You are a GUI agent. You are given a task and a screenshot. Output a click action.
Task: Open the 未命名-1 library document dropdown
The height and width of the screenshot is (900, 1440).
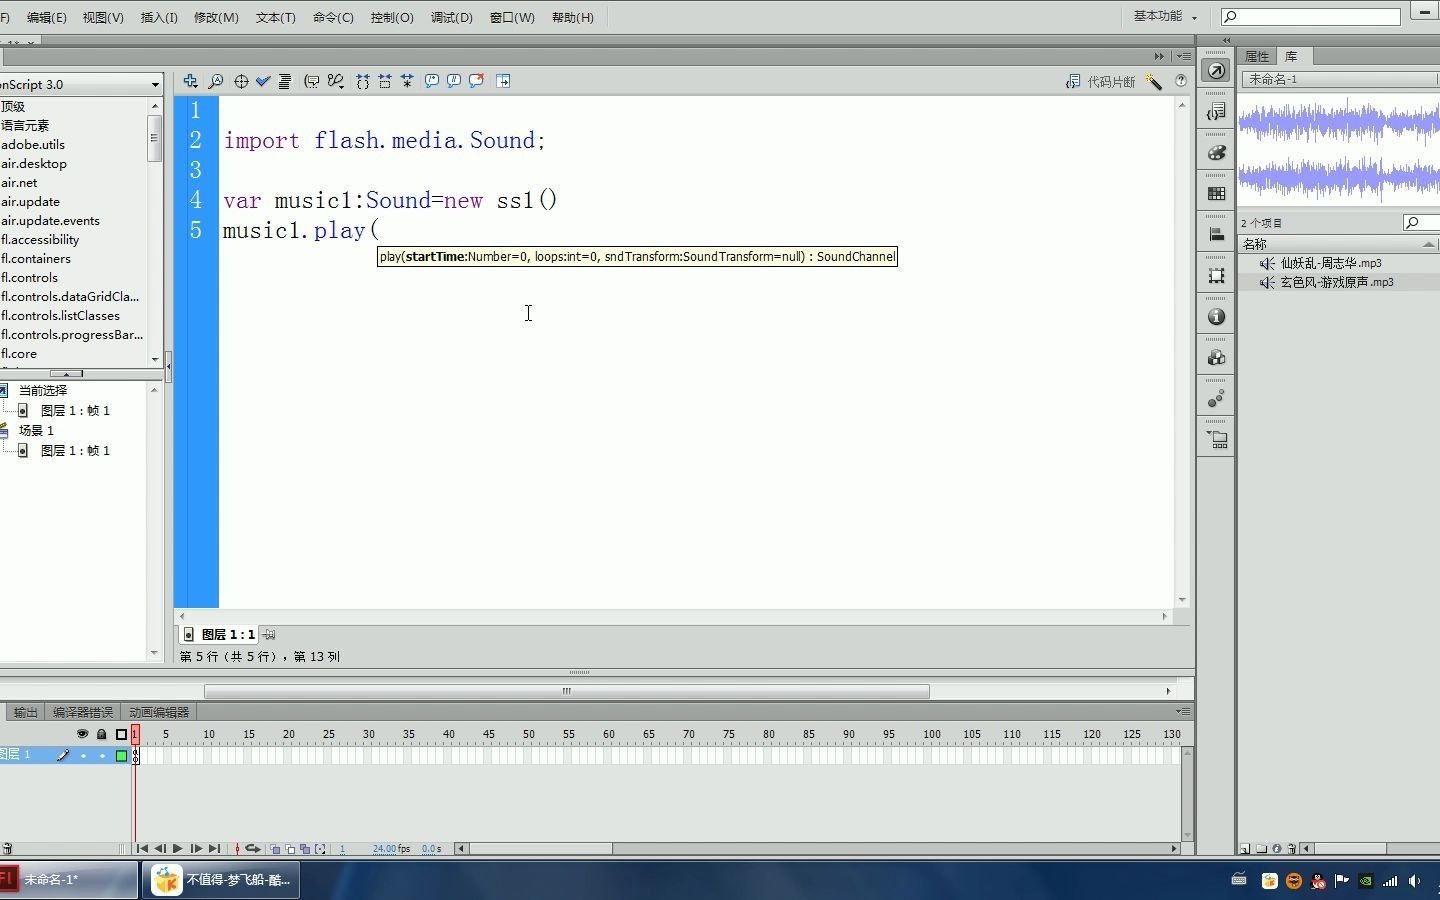(1340, 79)
